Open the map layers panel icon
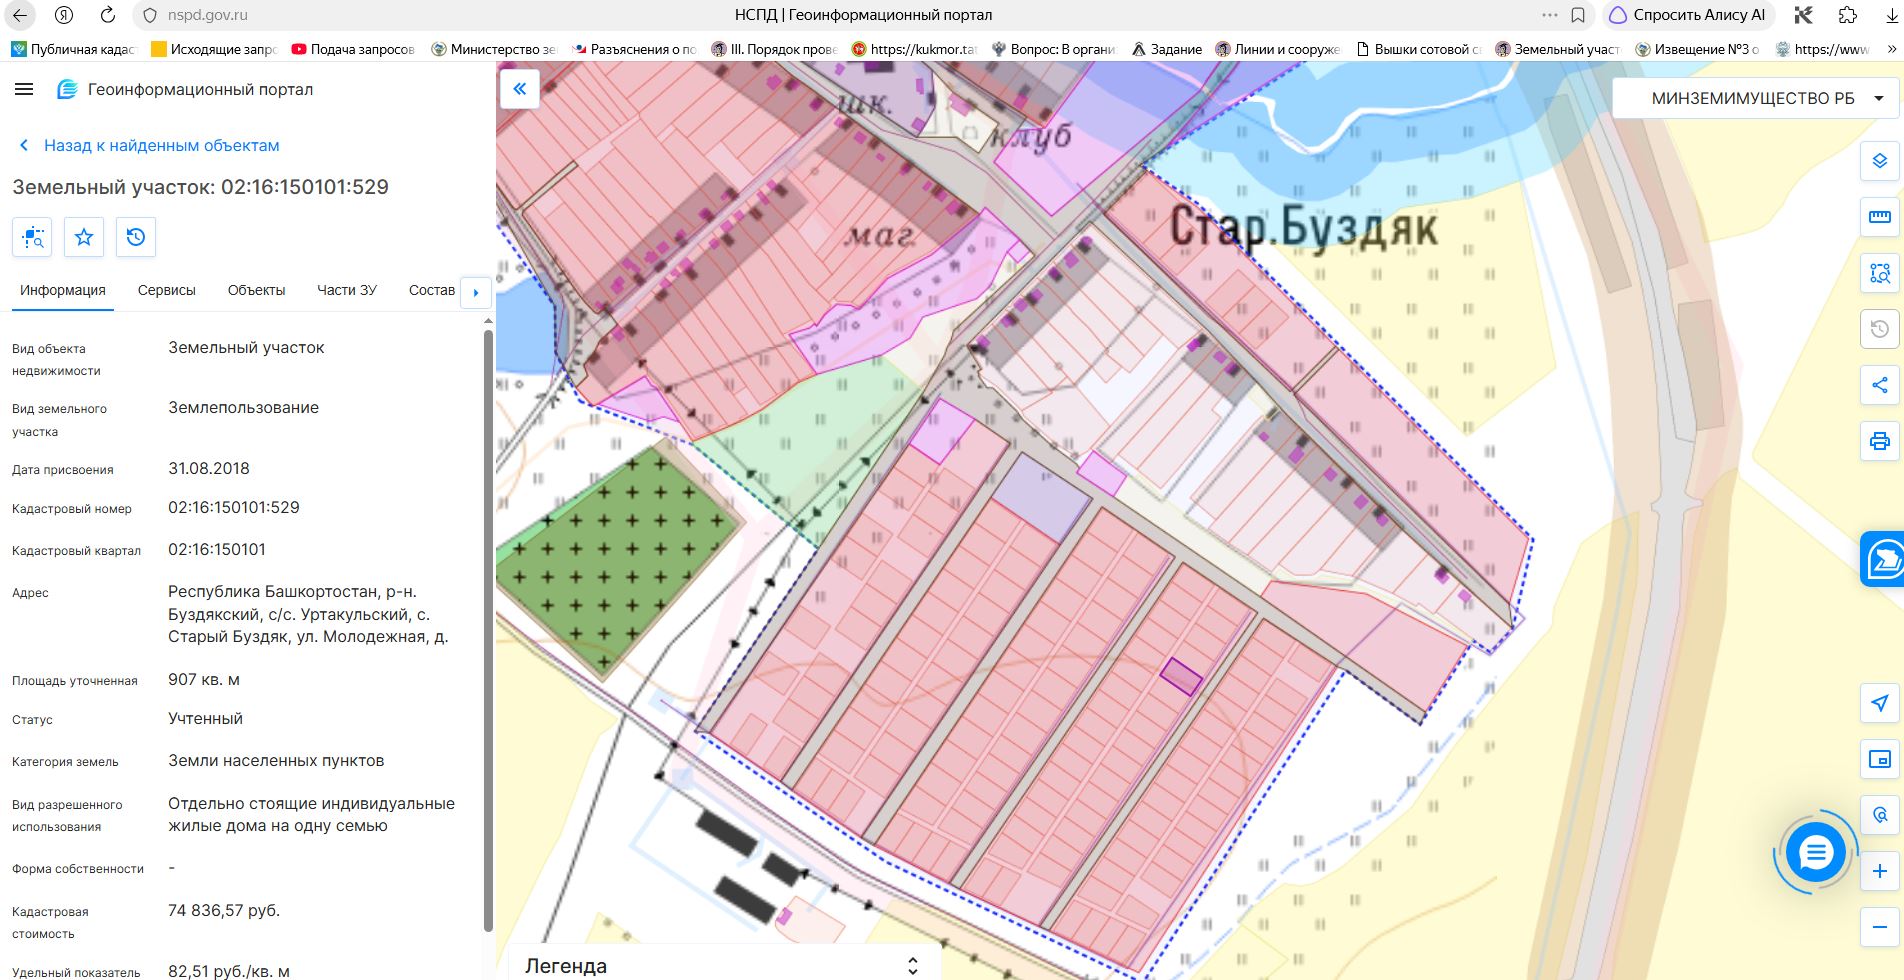 pyautogui.click(x=1880, y=161)
